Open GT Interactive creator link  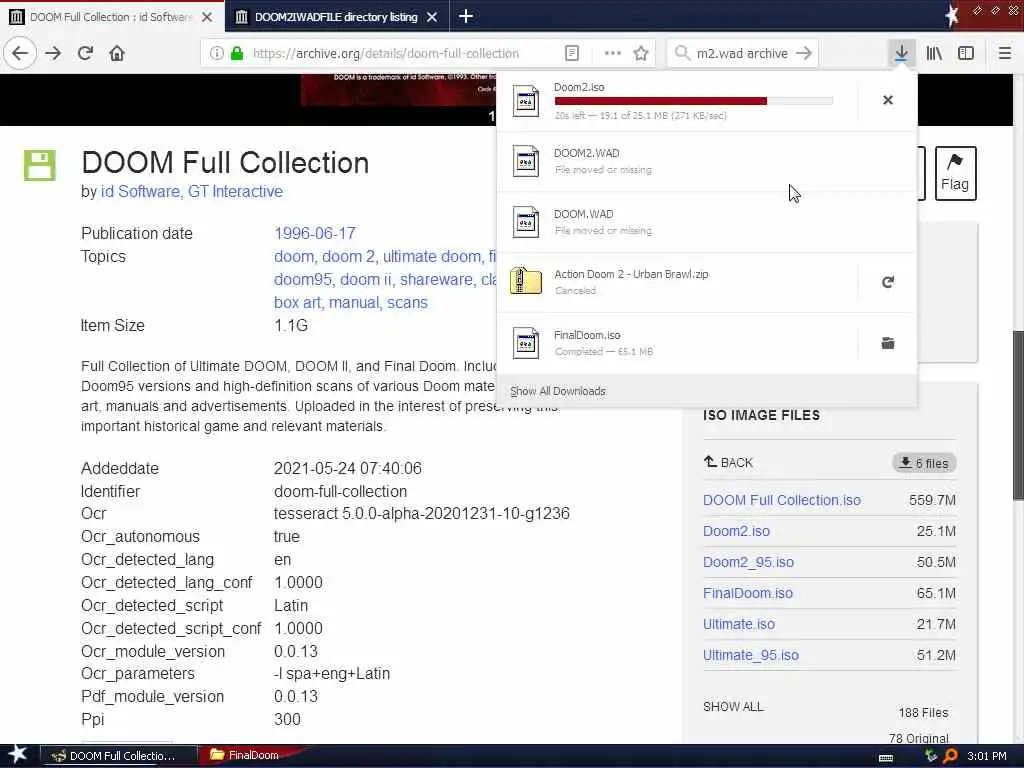coord(235,191)
